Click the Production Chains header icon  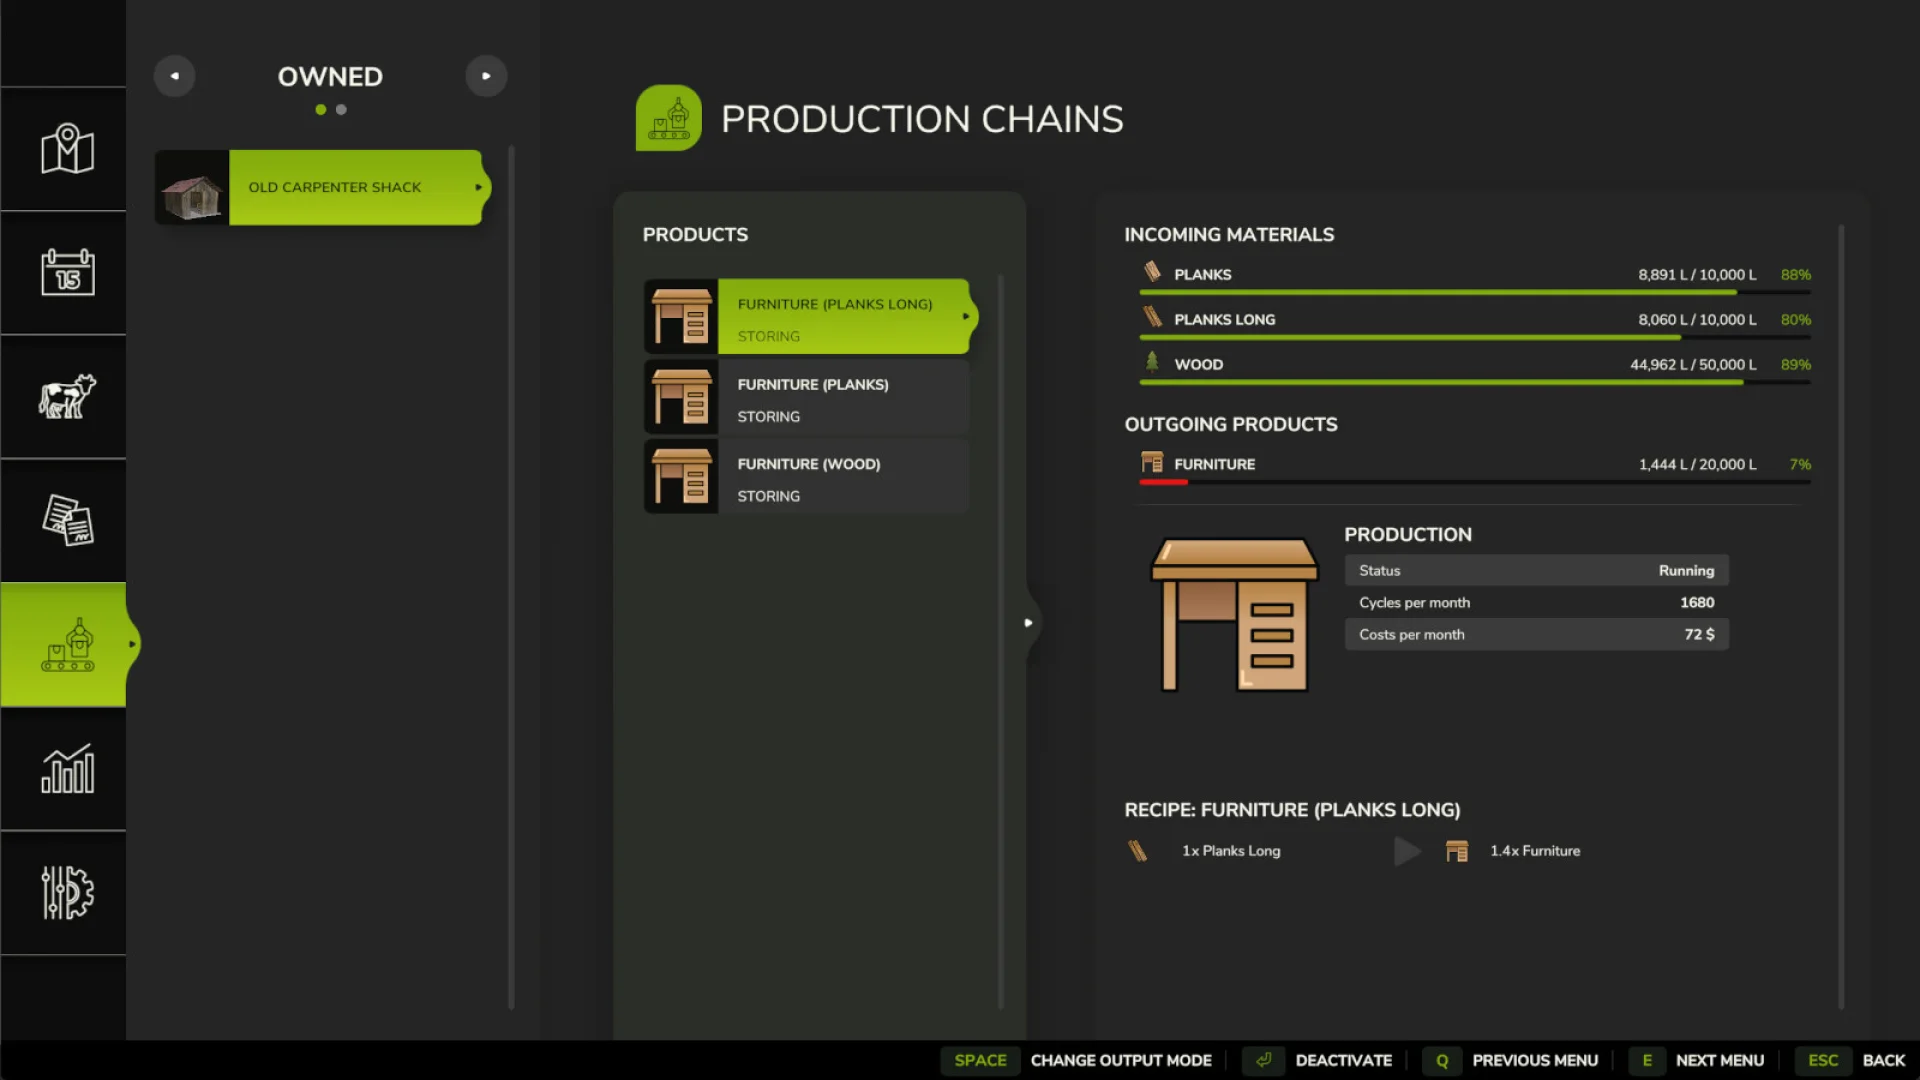click(669, 117)
